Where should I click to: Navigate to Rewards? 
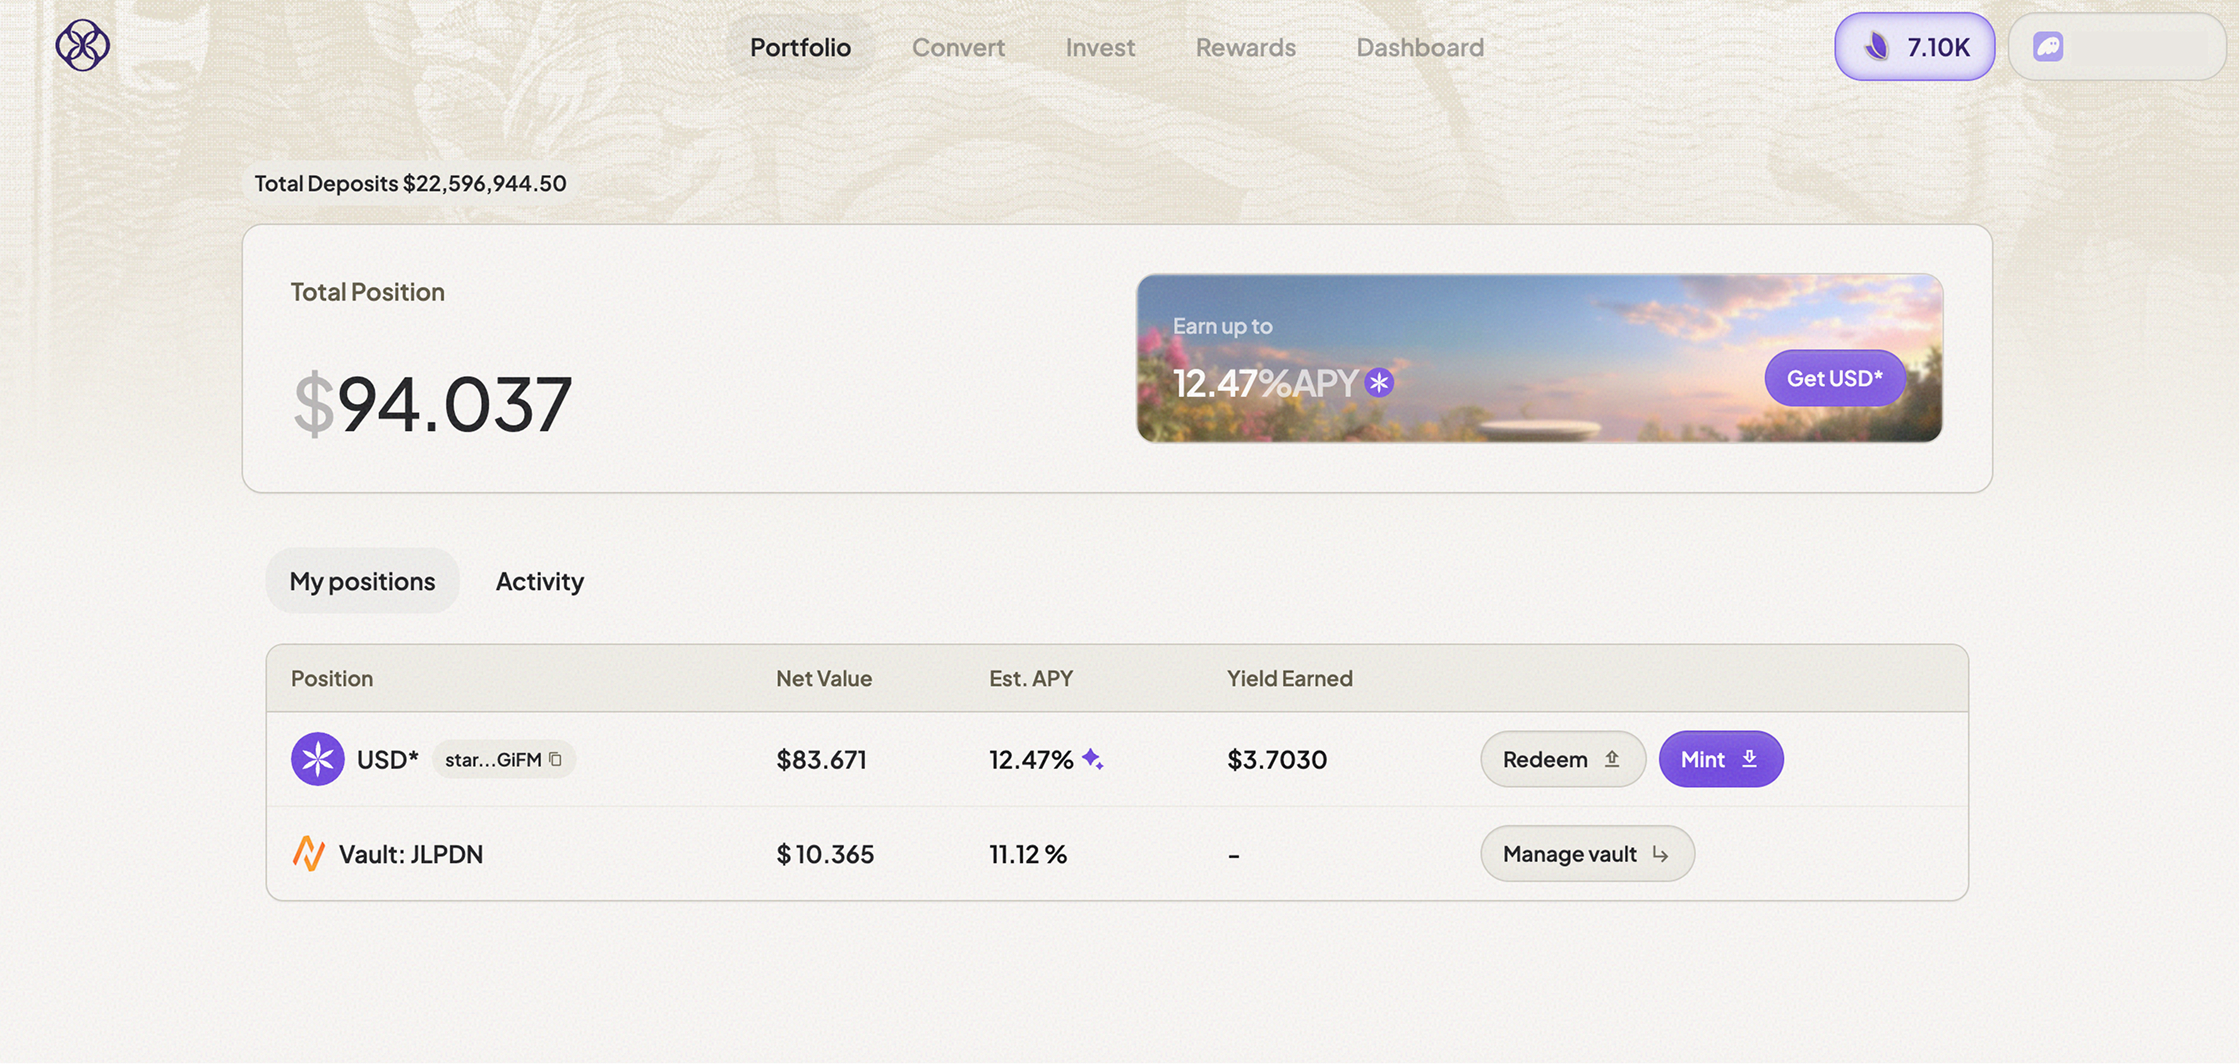point(1245,47)
